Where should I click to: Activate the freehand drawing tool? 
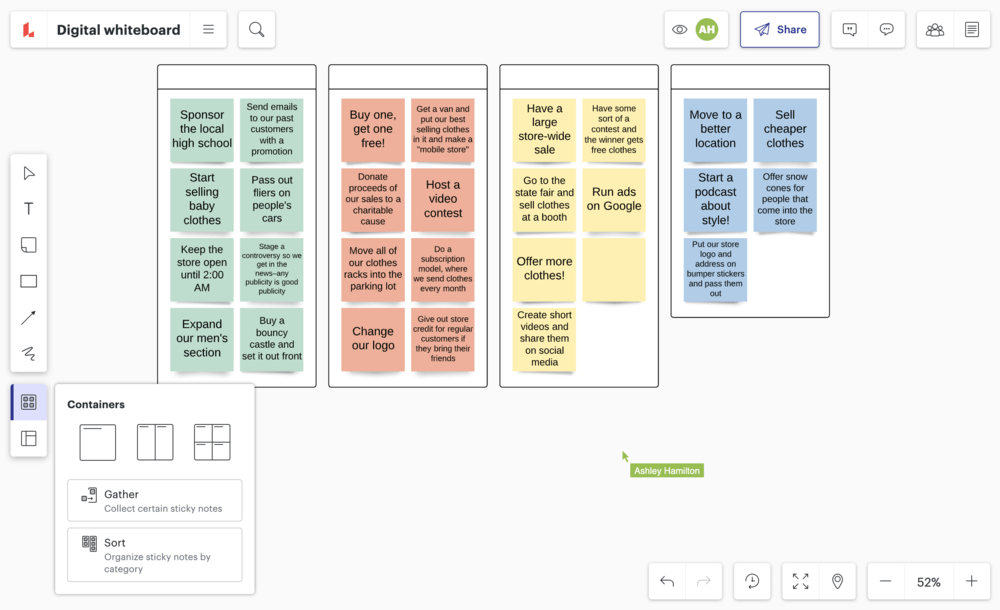(28, 352)
